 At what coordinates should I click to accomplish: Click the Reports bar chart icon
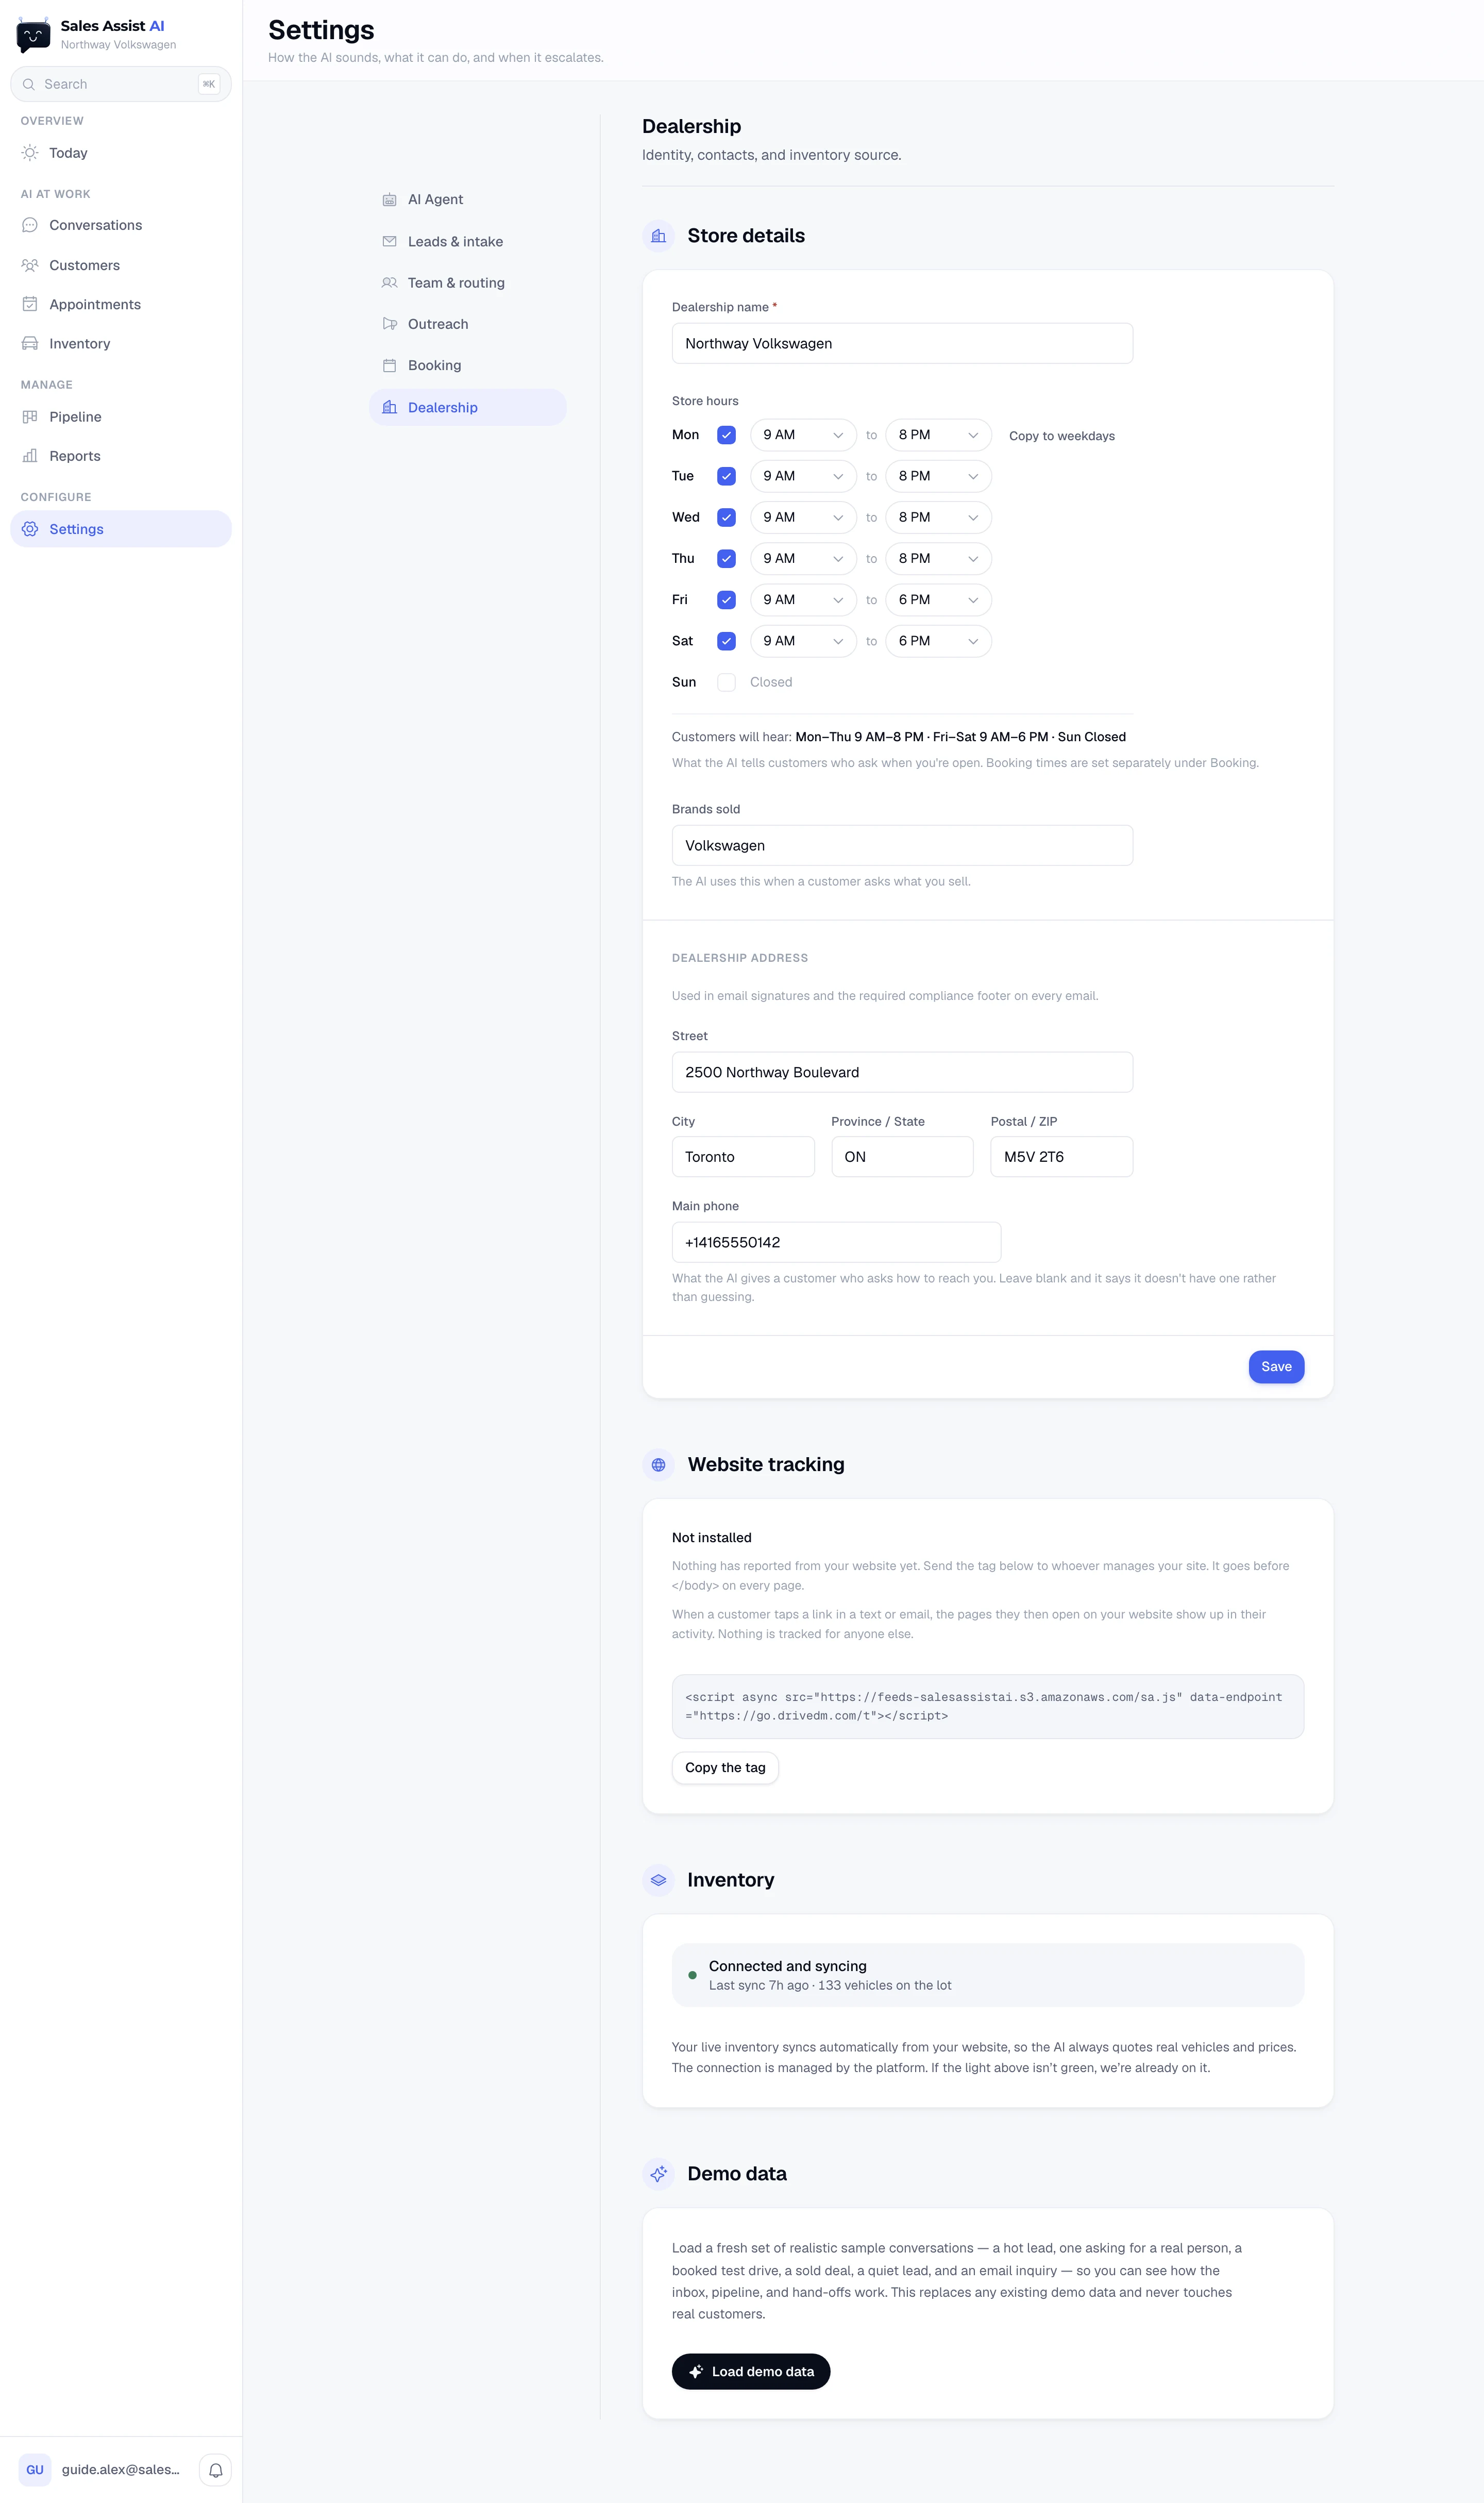click(30, 456)
